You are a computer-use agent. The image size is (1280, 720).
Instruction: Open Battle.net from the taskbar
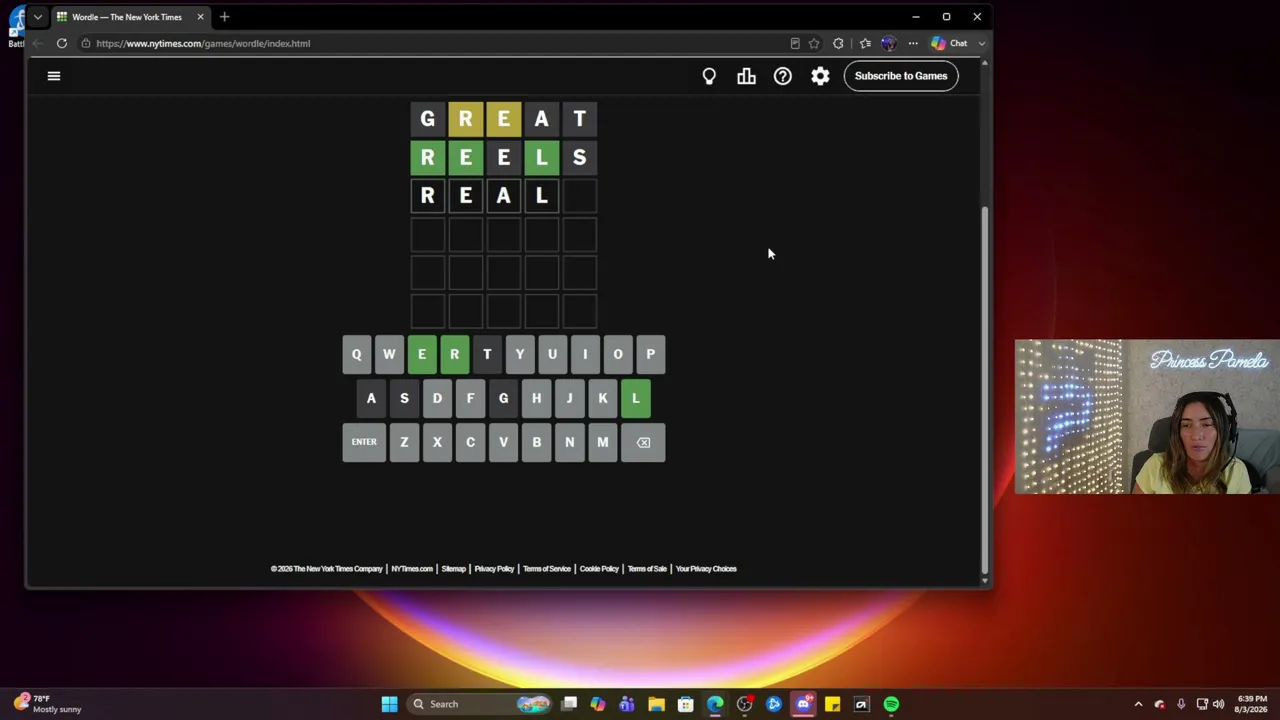[x=774, y=704]
